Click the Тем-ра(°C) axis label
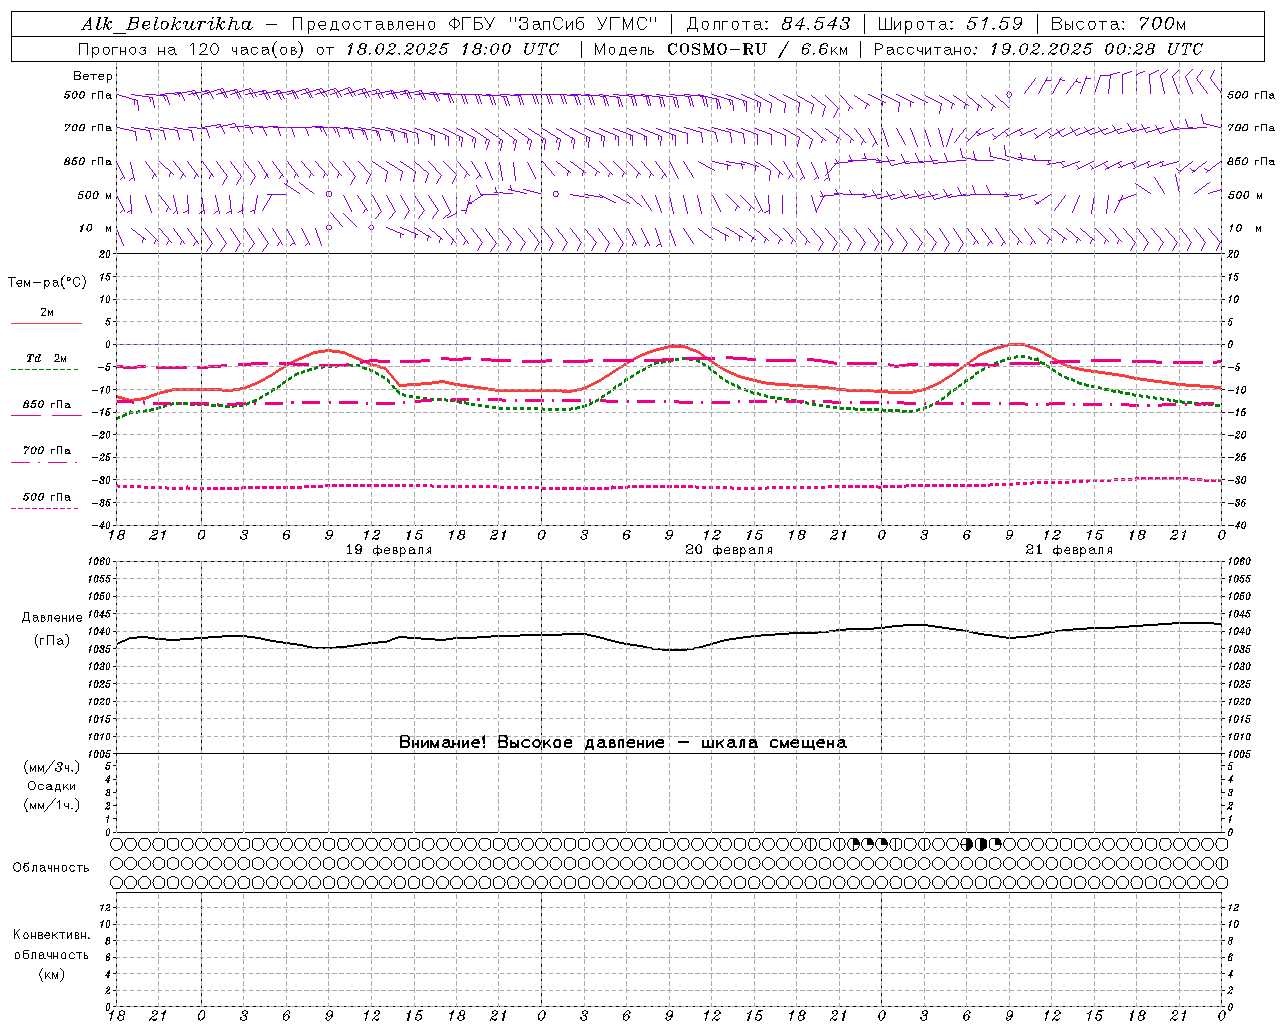Viewport: 1280px width, 1024px height. pyautogui.click(x=47, y=283)
